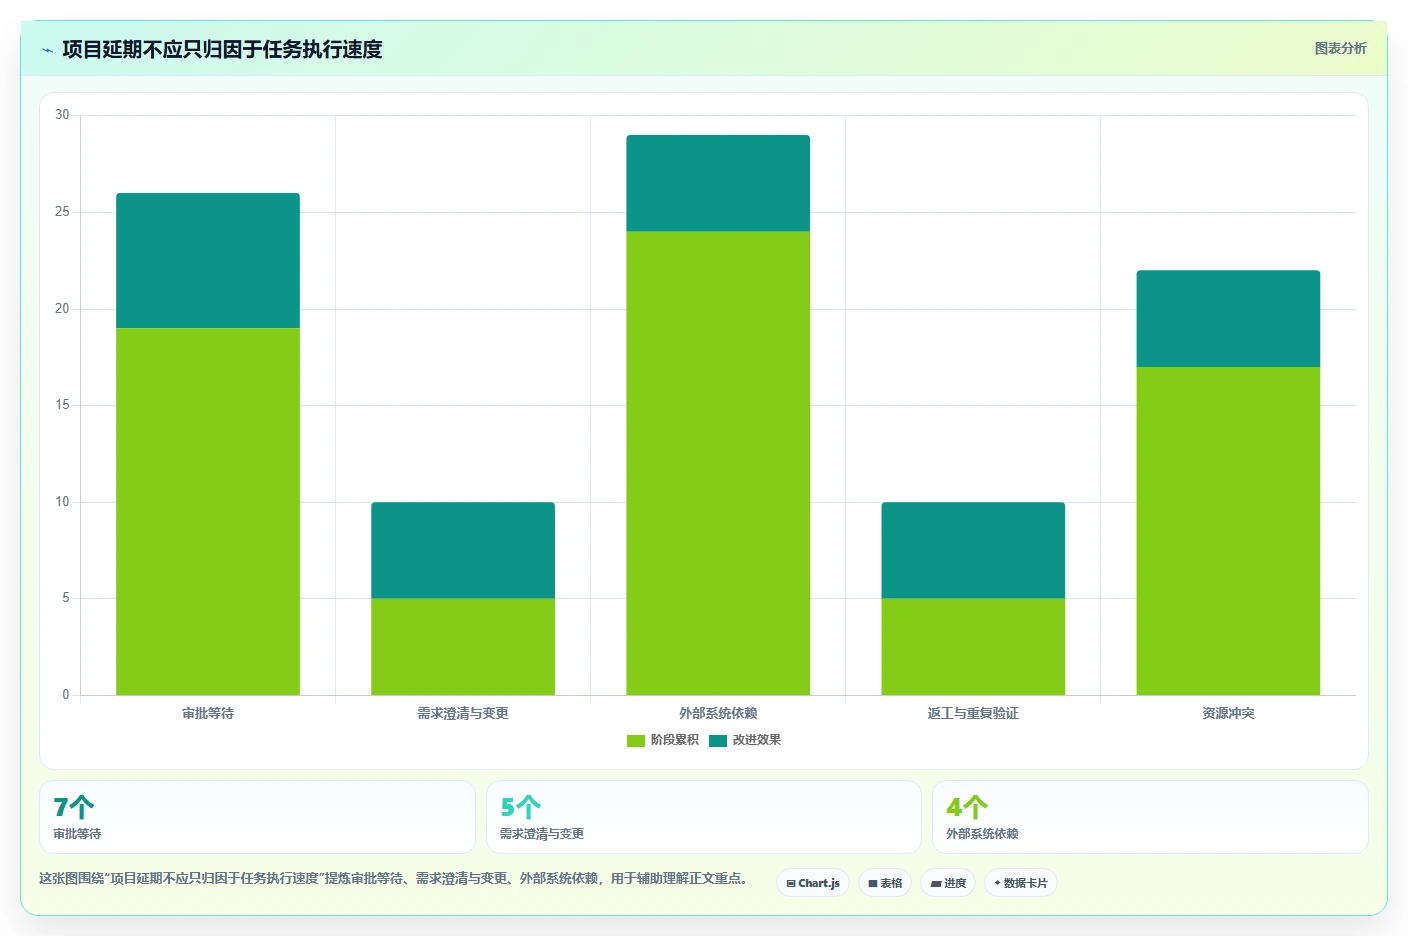
Task: Click the Chart.js tag chip
Action: (x=813, y=883)
